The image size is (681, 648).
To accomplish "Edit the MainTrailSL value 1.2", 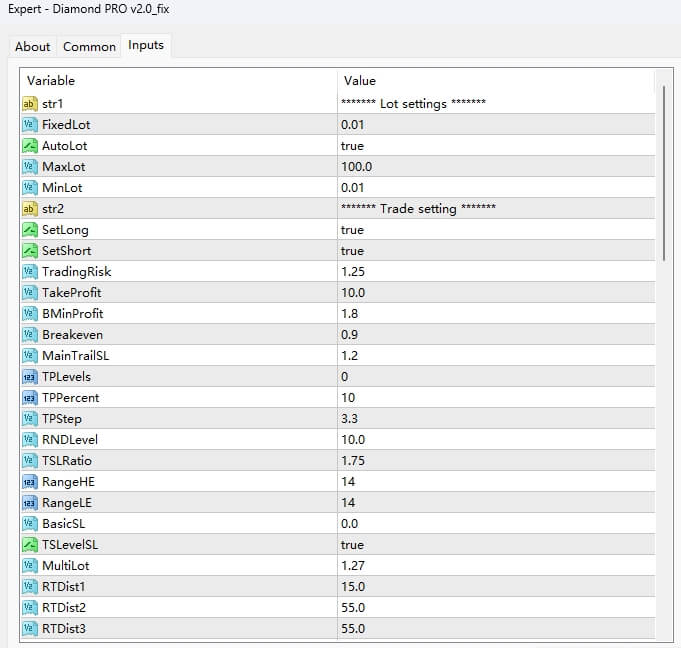I will pos(350,356).
